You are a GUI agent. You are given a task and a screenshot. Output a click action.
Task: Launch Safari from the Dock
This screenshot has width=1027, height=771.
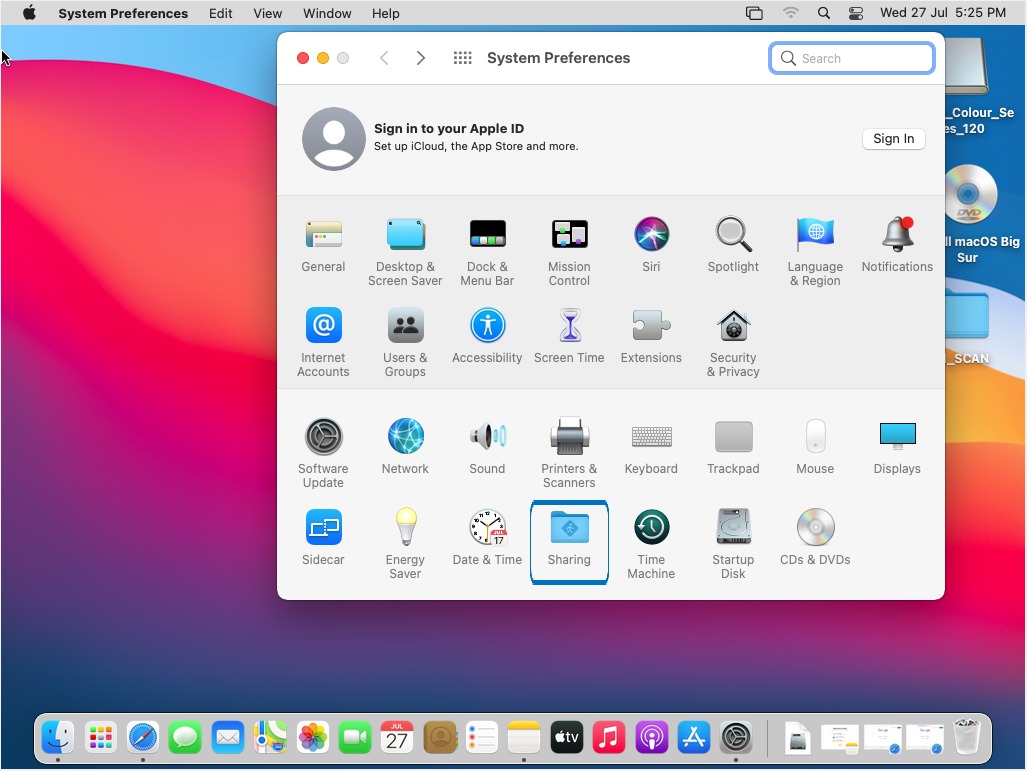(143, 739)
